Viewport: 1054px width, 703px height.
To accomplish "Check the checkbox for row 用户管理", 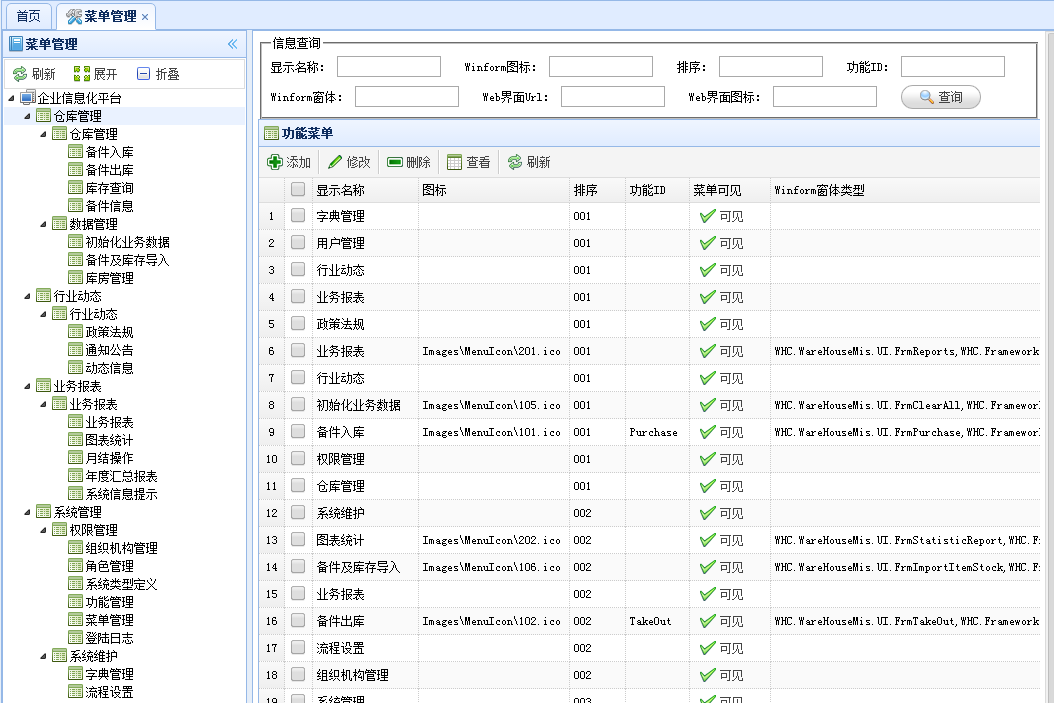I will pyautogui.click(x=298, y=243).
